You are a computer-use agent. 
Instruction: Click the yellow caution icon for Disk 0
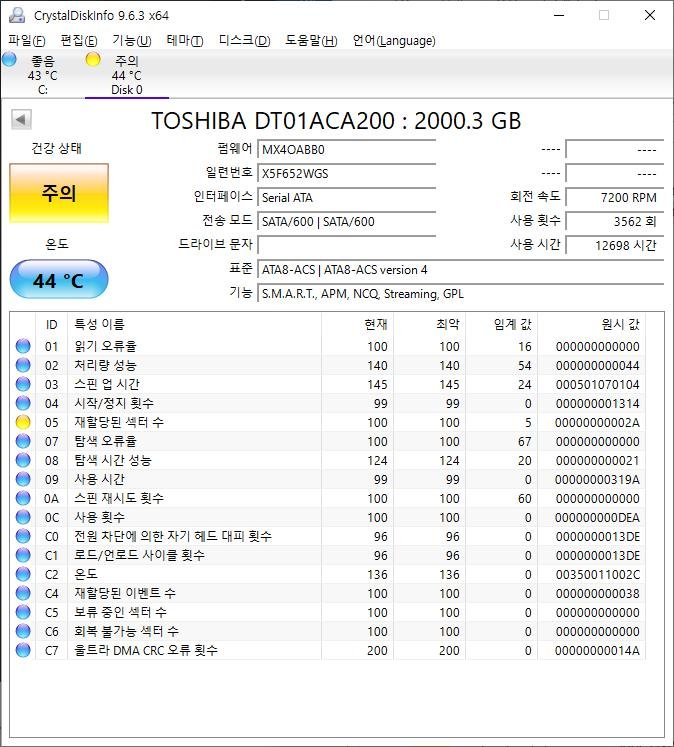coord(93,60)
